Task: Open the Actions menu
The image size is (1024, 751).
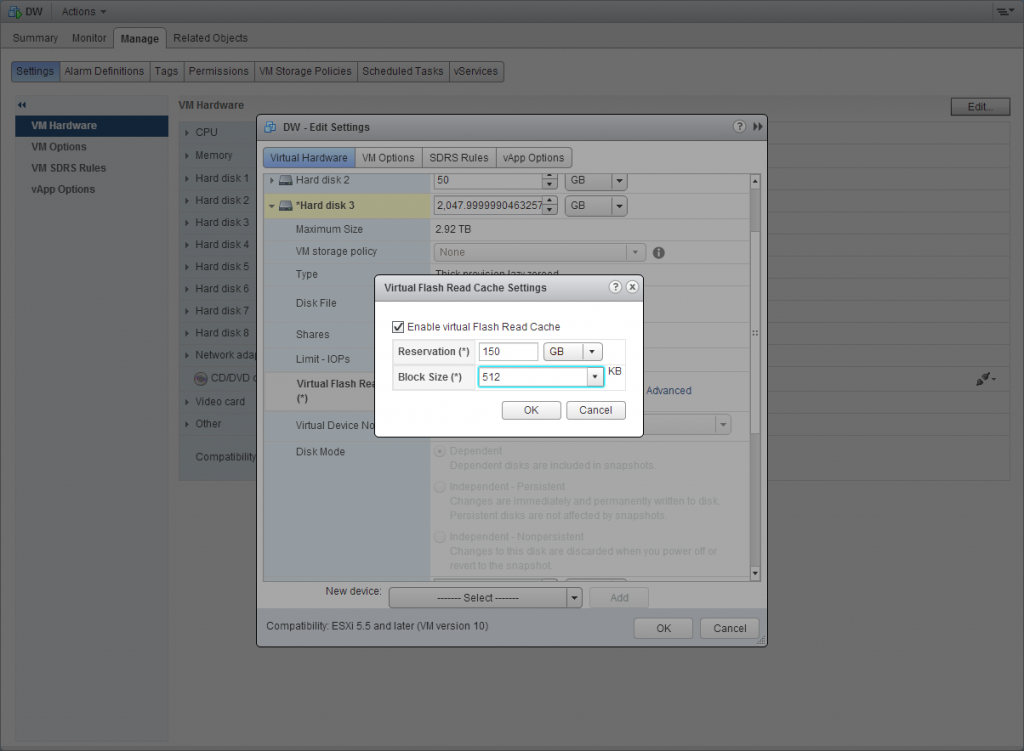Action: (x=82, y=11)
